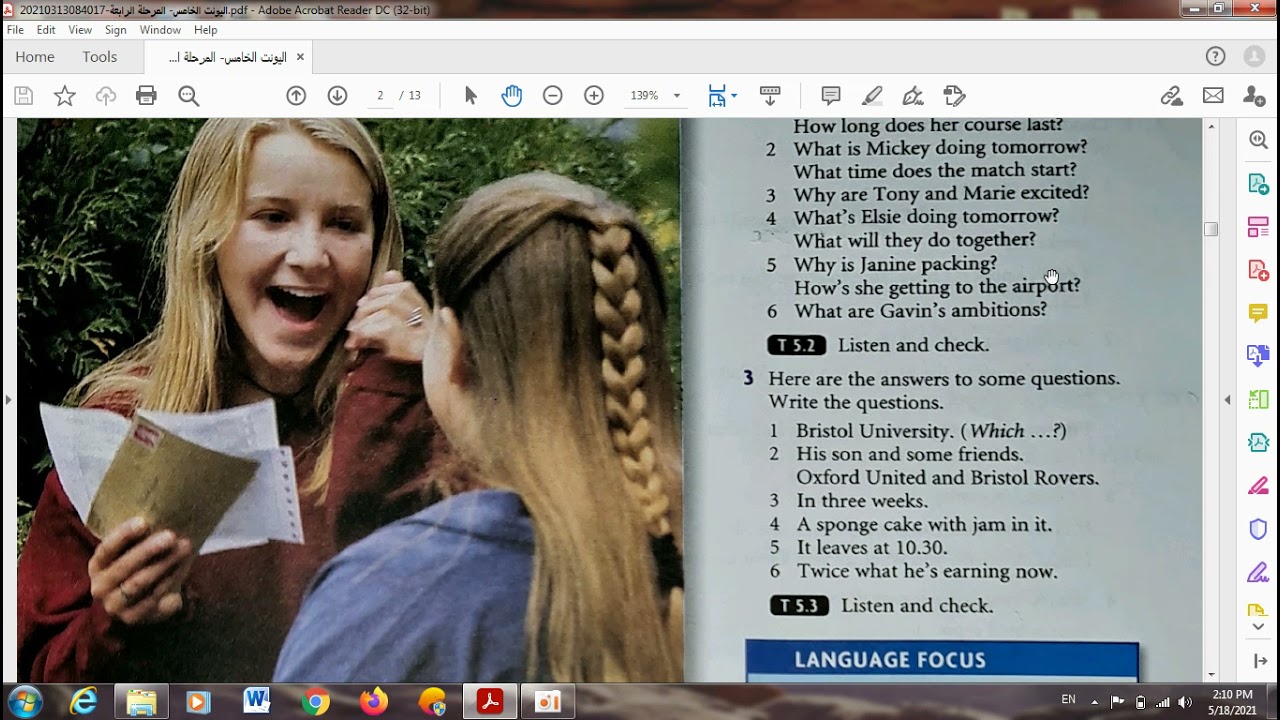Open Google Chrome from the taskbar
Screen dimensions: 1280x720
click(x=315, y=701)
